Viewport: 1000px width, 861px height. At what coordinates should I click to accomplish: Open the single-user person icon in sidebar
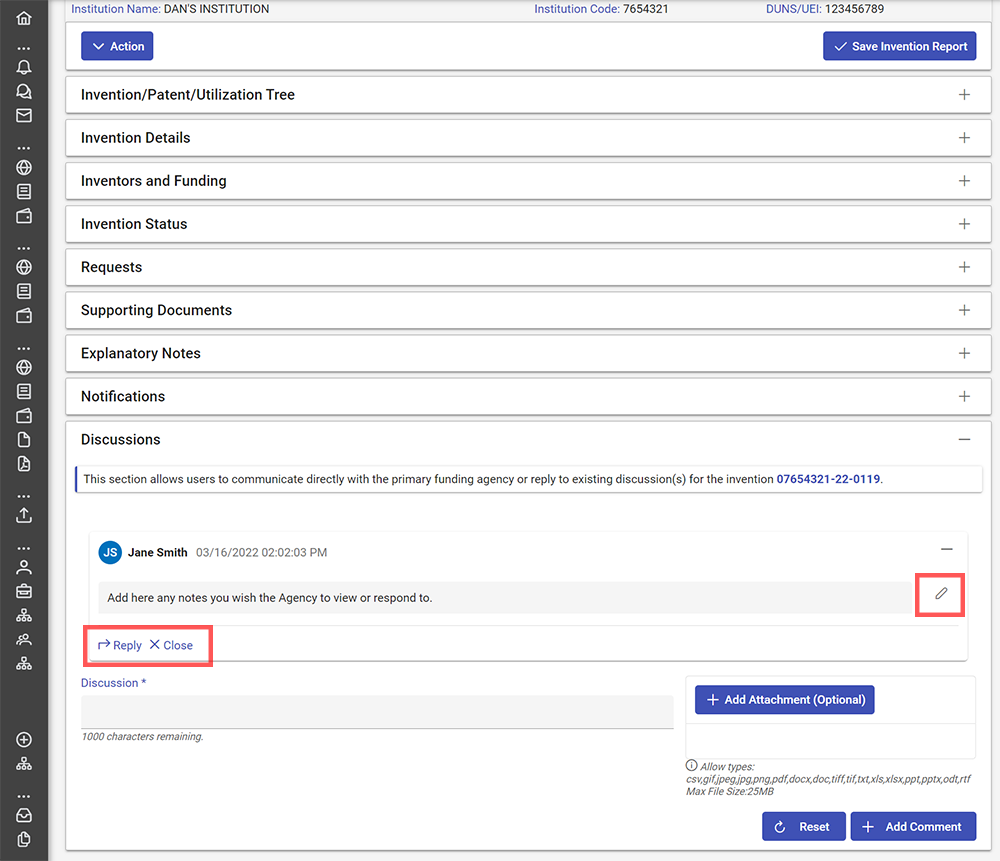click(x=24, y=567)
